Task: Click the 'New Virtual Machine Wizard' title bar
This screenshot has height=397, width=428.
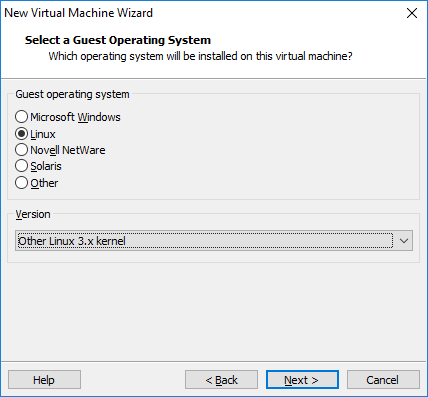Action: point(78,13)
